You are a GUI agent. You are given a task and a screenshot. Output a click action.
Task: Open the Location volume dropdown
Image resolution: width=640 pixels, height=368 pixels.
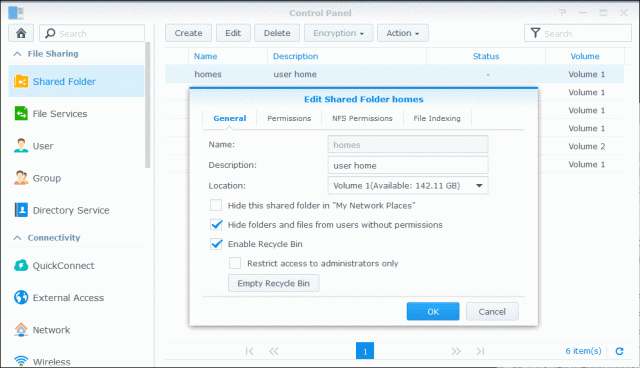[x=408, y=186]
